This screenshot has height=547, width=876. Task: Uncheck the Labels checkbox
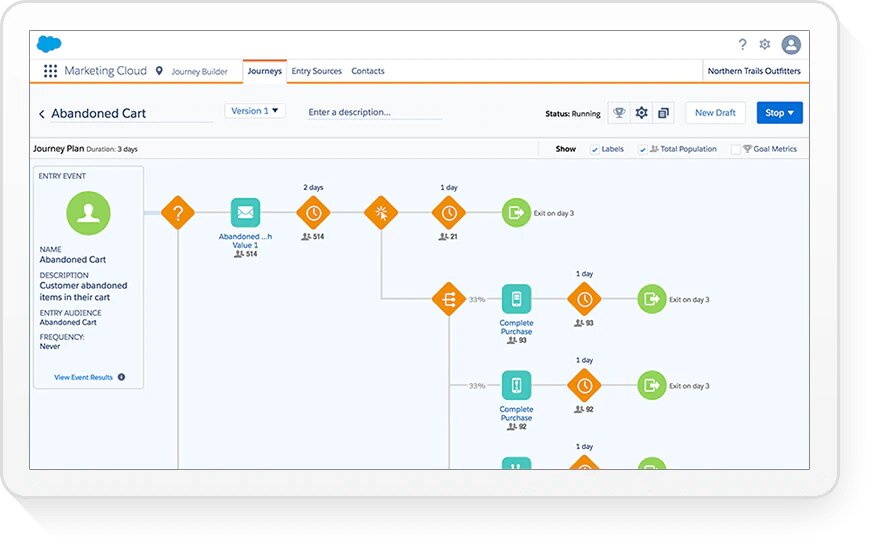[595, 149]
